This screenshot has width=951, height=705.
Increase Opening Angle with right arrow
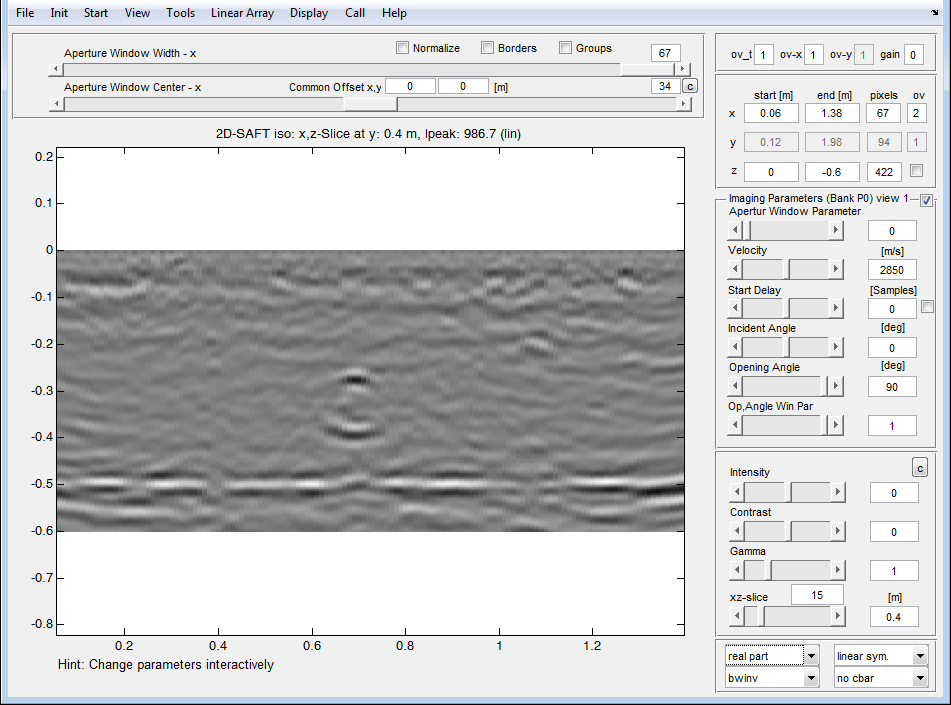(836, 386)
